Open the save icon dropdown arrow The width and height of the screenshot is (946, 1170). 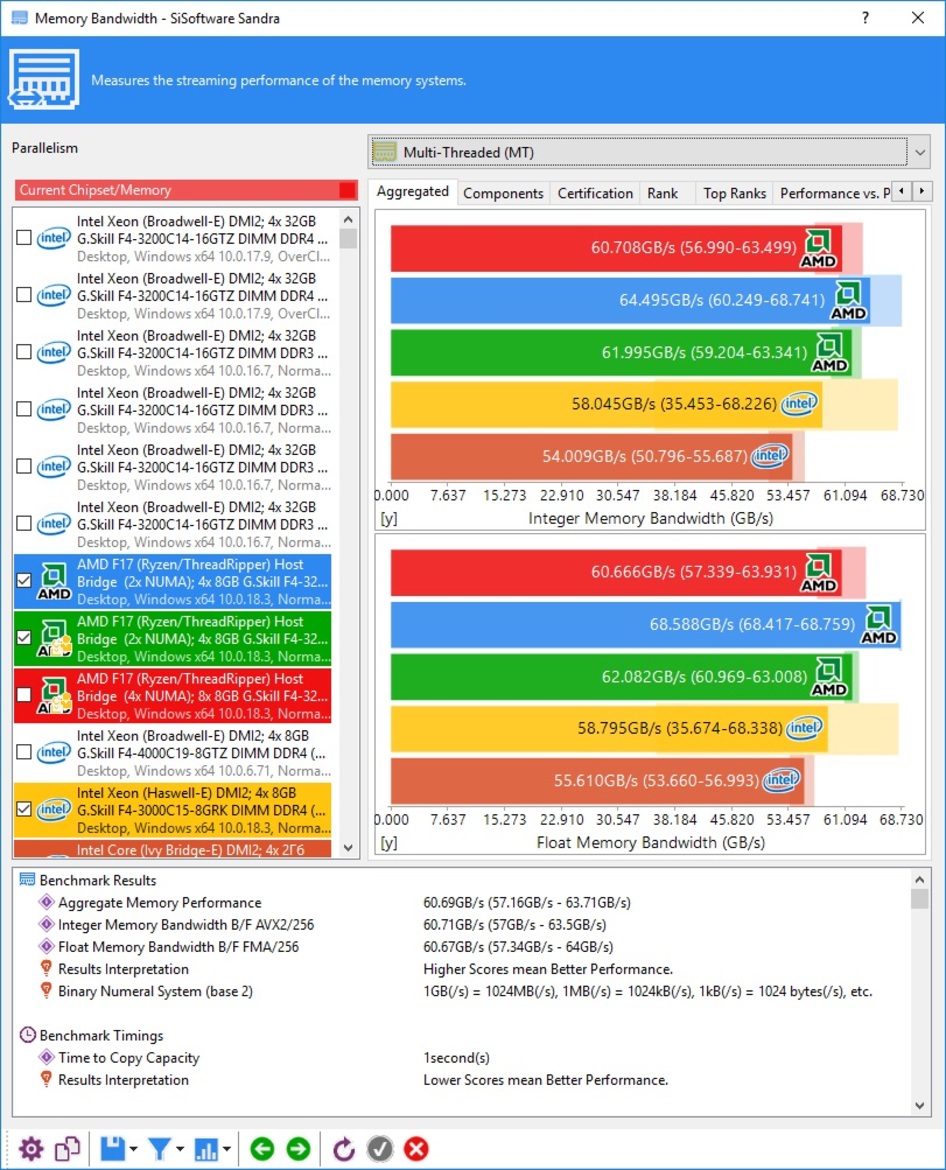(134, 1149)
